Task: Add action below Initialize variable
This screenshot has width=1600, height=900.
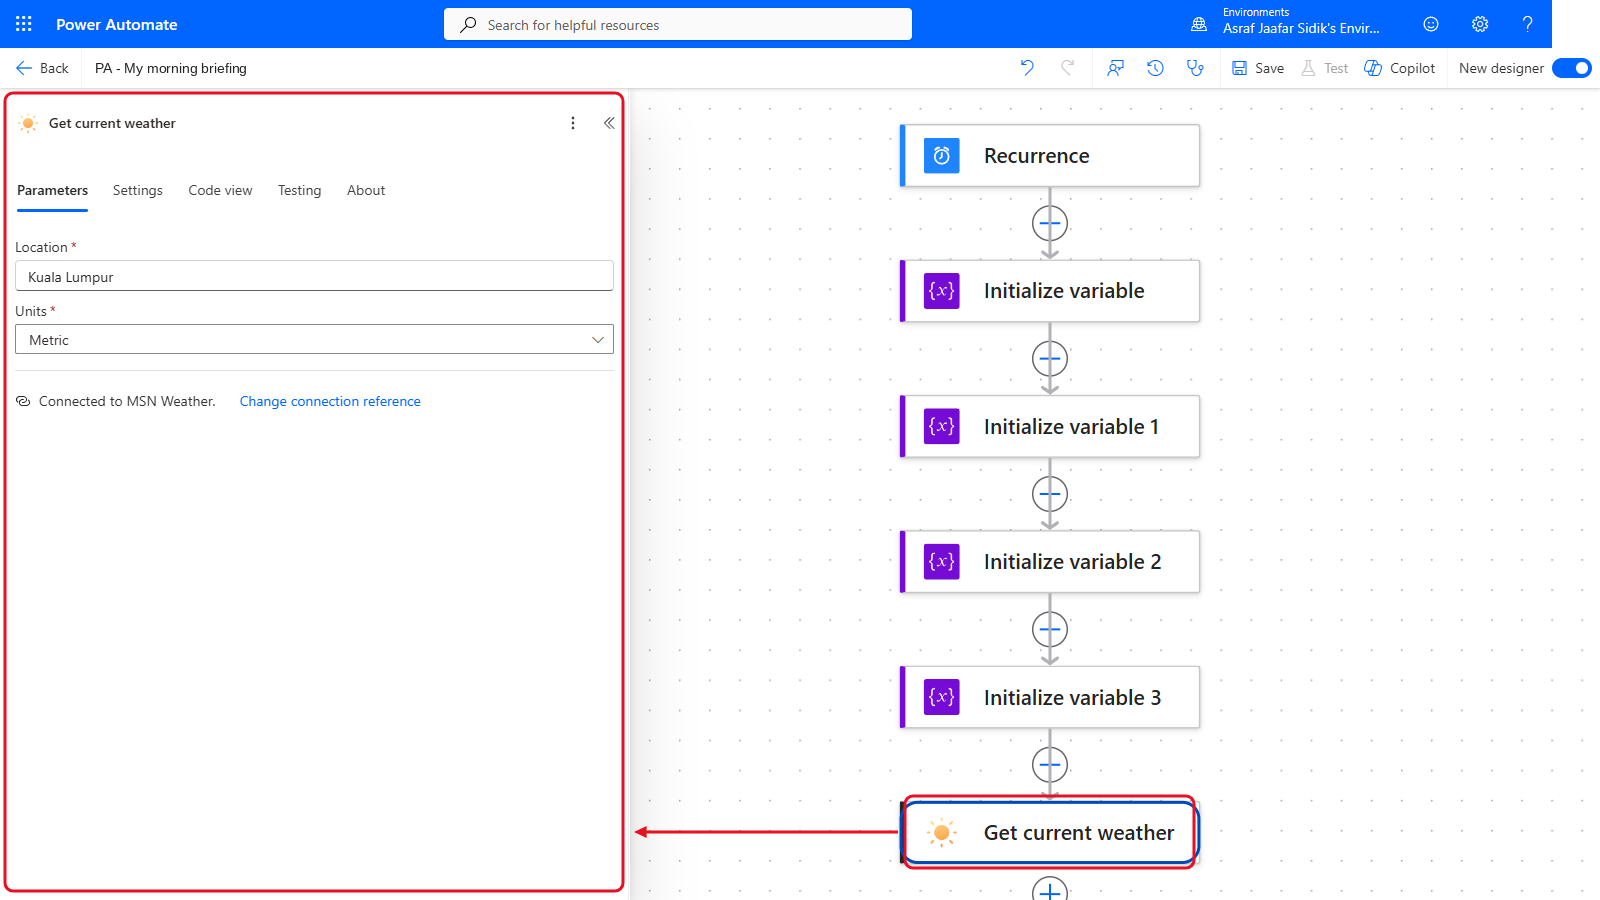Action: tap(1050, 358)
